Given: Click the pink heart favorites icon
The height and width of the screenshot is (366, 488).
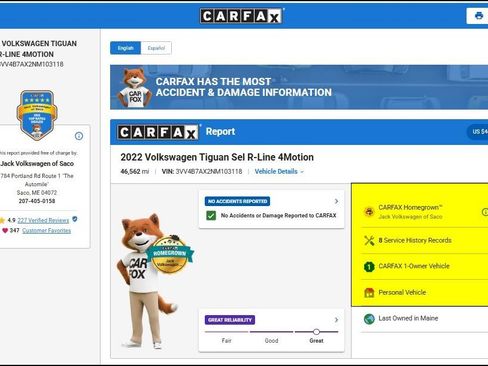Looking at the screenshot, I should point(5,230).
